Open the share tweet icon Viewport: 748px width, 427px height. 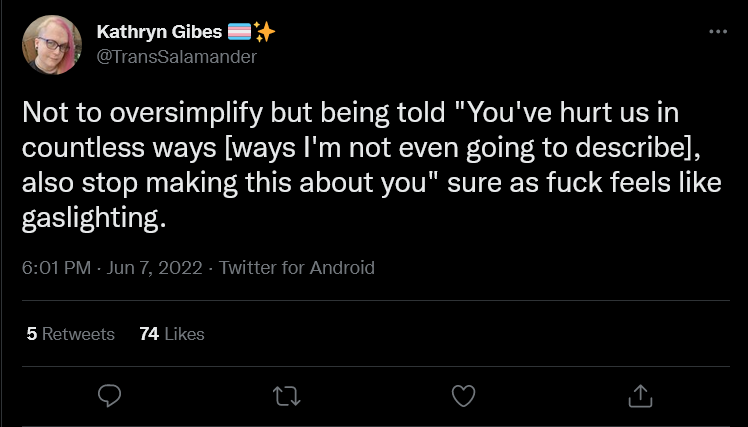(x=640, y=396)
